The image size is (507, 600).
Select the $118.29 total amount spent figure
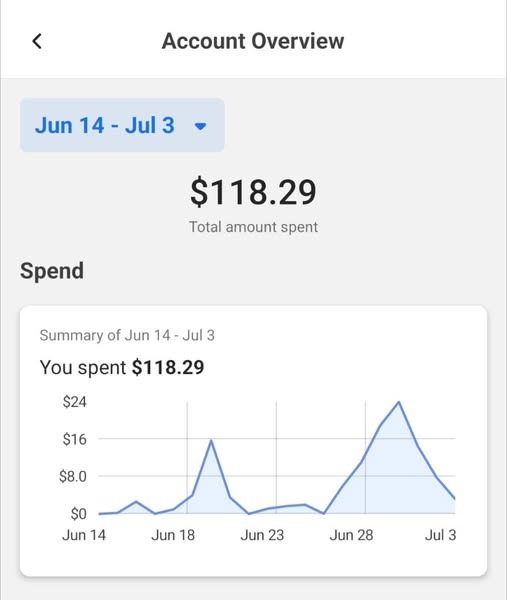(x=253, y=192)
